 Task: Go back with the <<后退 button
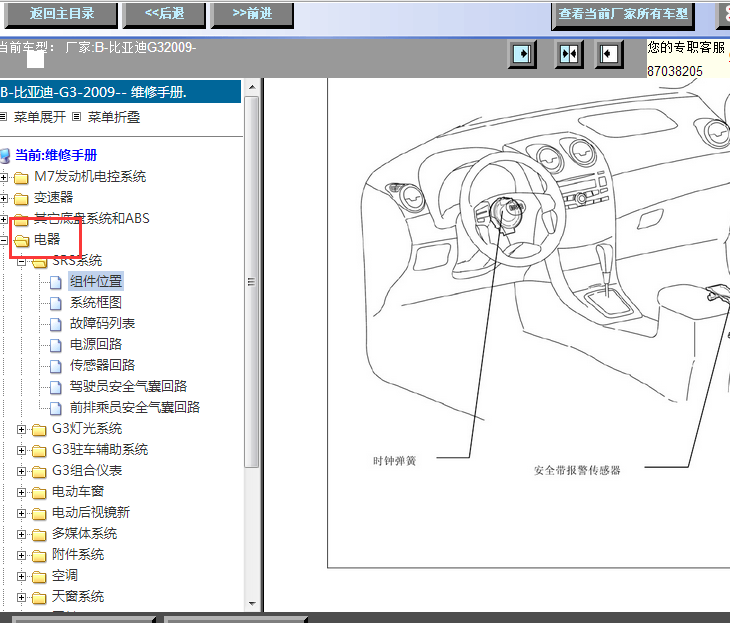click(164, 14)
